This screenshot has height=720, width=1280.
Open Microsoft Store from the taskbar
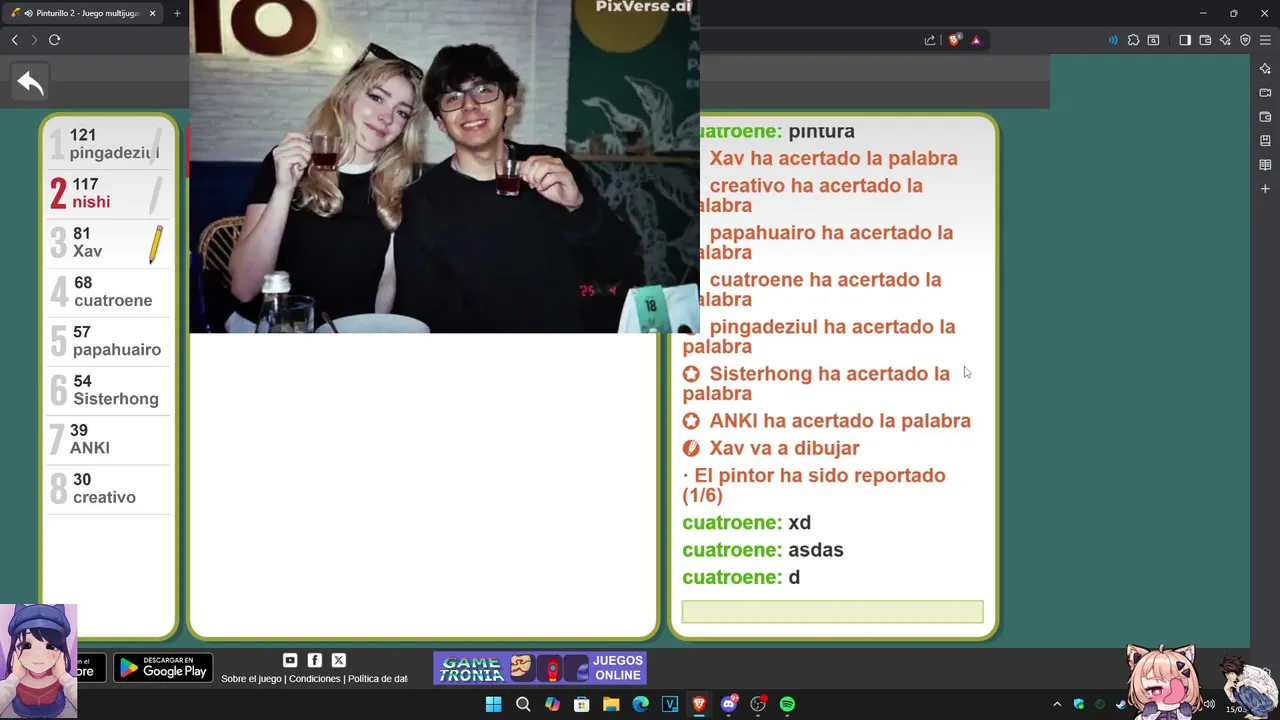[x=582, y=704]
